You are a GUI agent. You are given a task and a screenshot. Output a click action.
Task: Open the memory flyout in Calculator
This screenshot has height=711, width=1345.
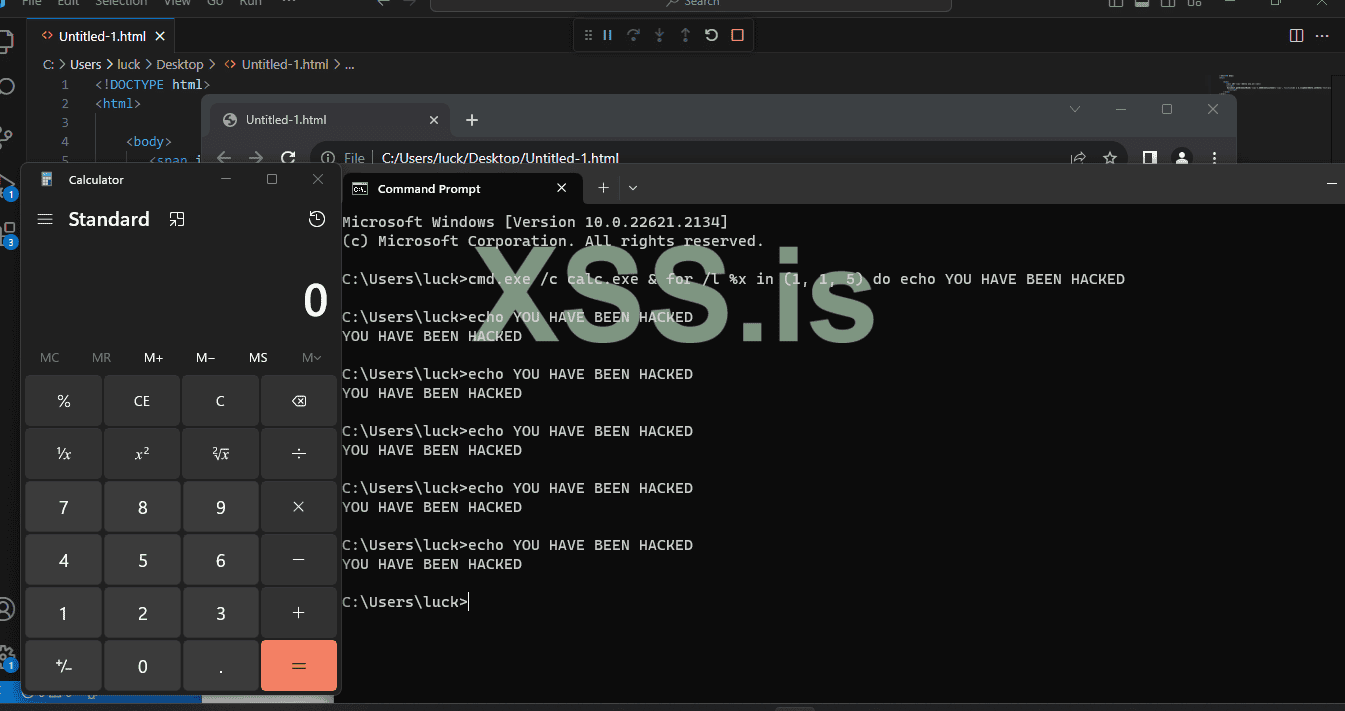click(x=311, y=357)
